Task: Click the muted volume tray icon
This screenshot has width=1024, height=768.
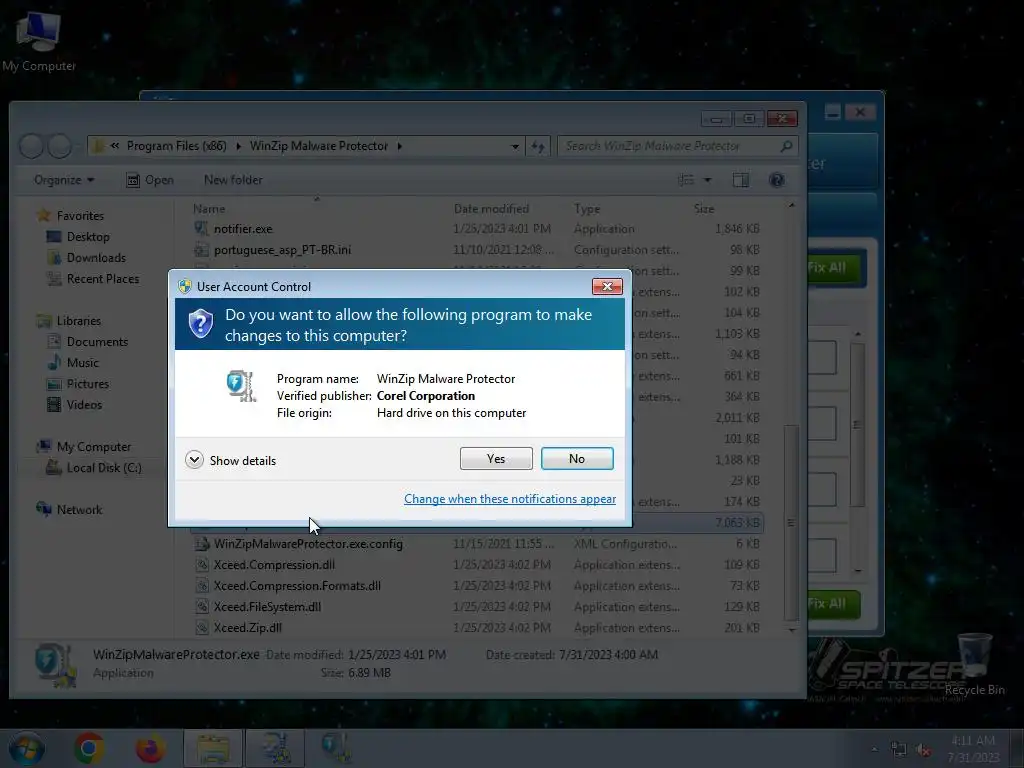Action: (923, 750)
